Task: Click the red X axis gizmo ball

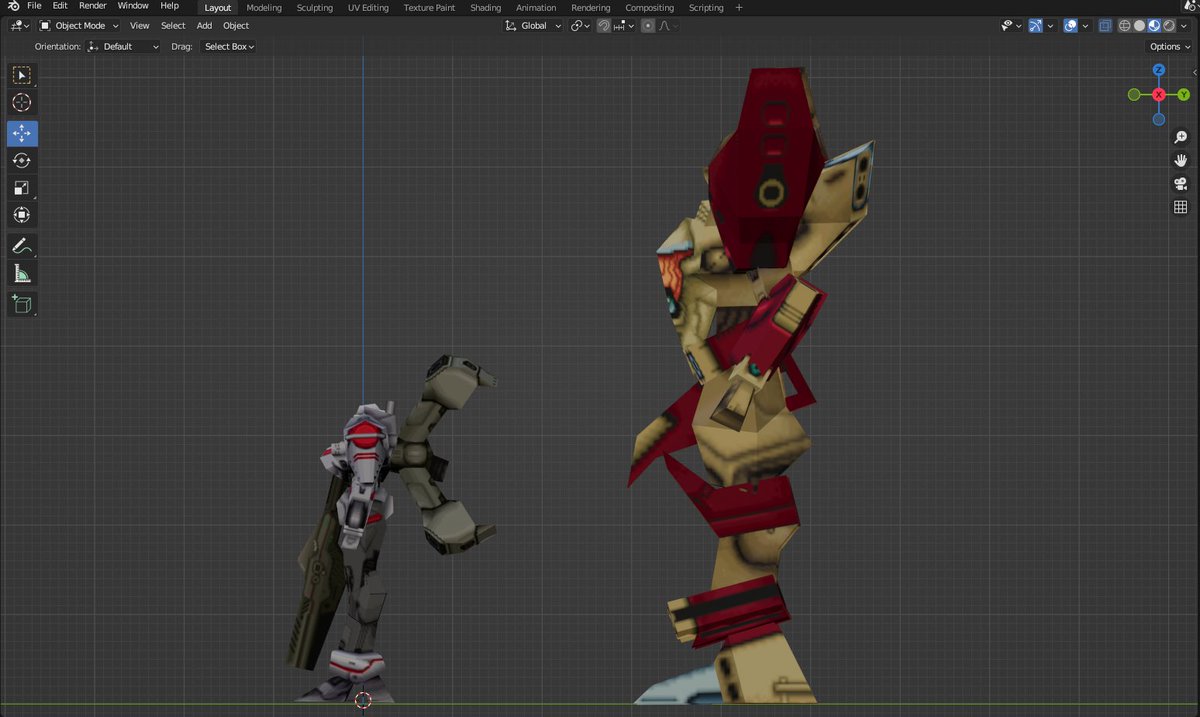Action: coord(1158,95)
